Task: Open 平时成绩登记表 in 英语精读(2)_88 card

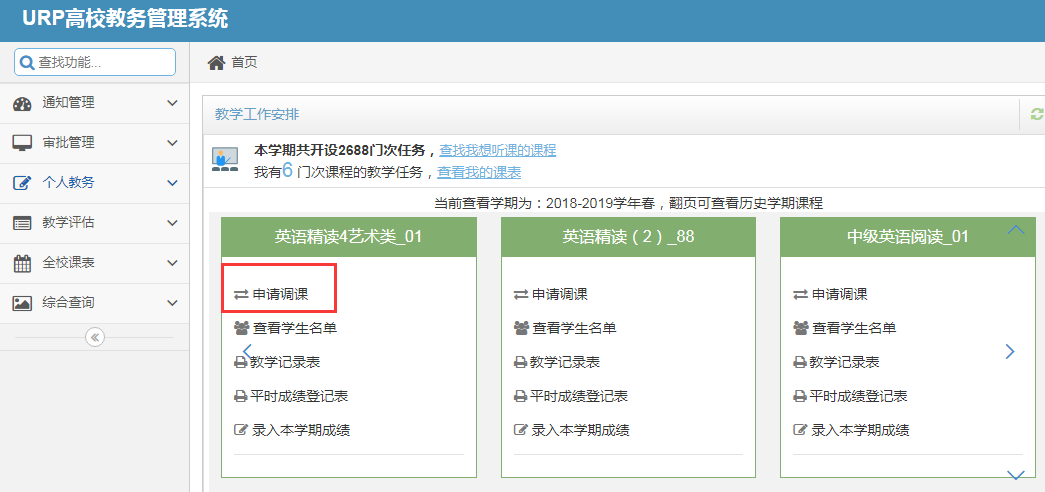Action: (578, 397)
